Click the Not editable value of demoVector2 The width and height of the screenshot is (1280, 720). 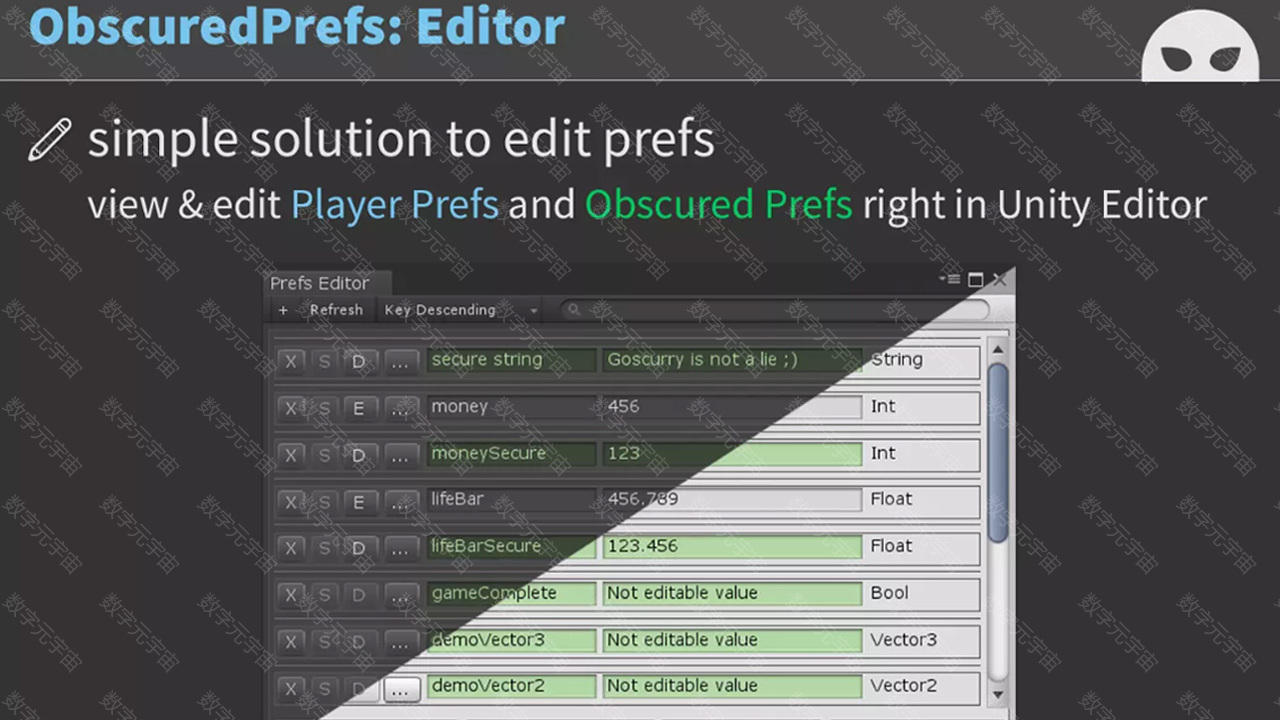(731, 686)
